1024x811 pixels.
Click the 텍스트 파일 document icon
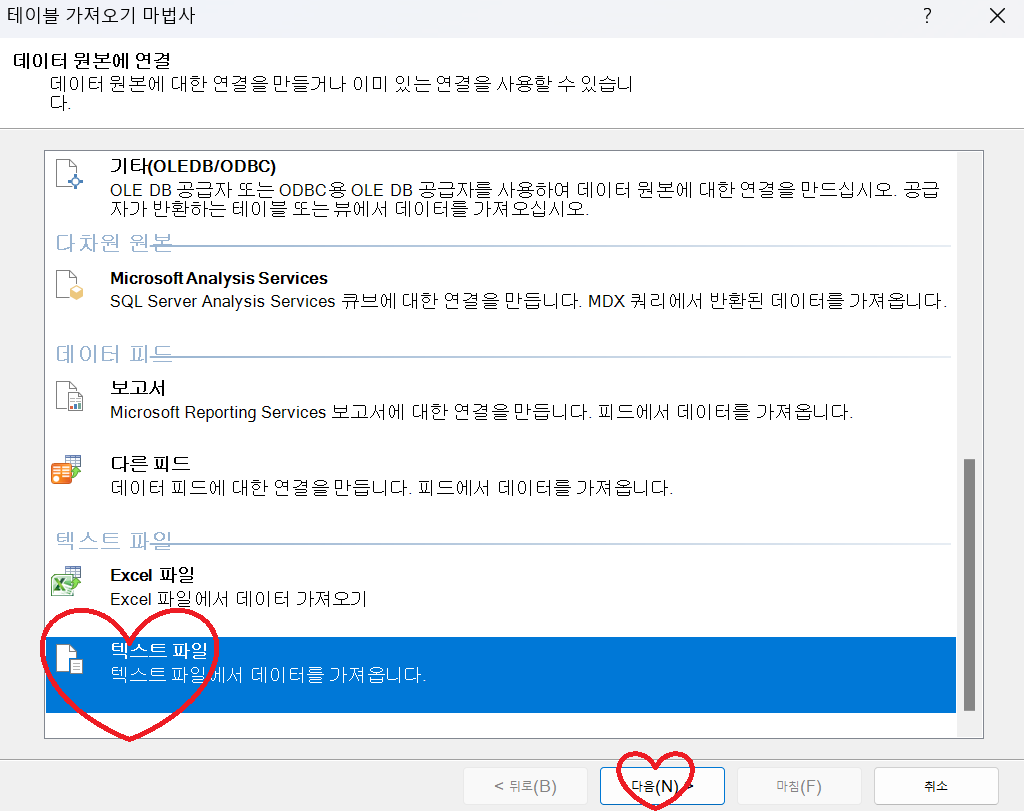point(69,658)
